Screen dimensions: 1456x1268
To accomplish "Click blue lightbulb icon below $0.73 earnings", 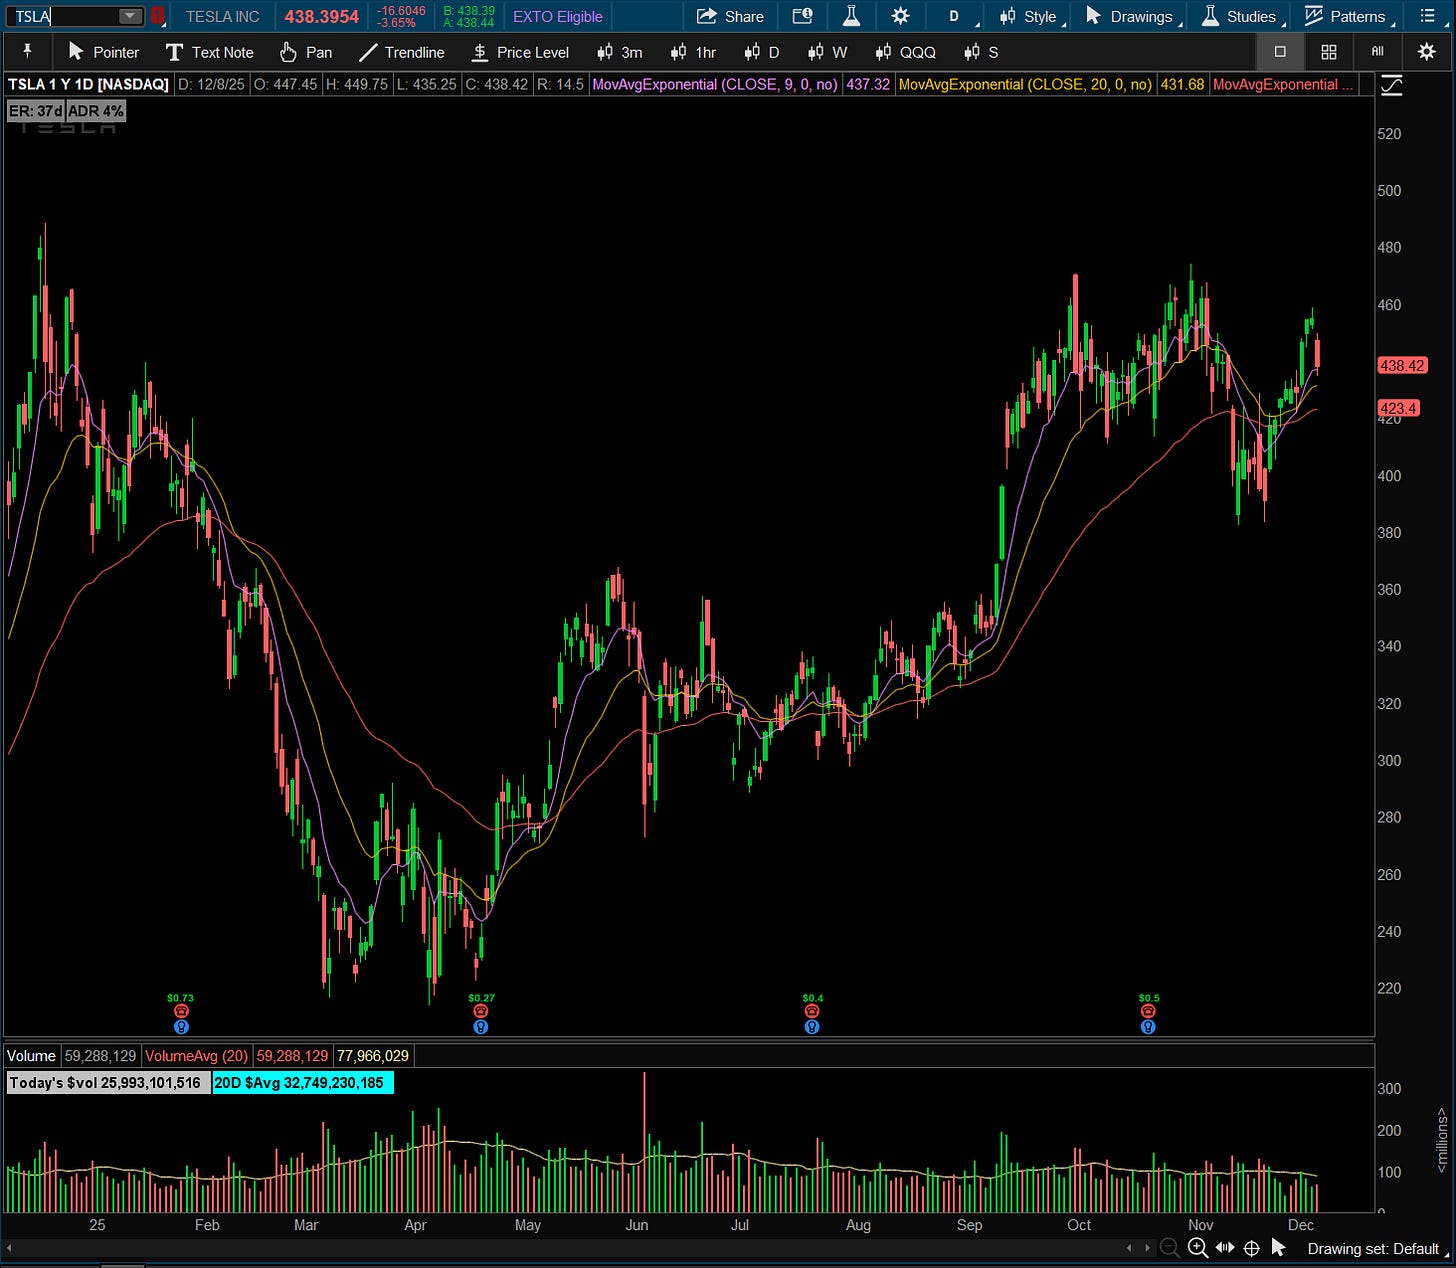I will [181, 1027].
